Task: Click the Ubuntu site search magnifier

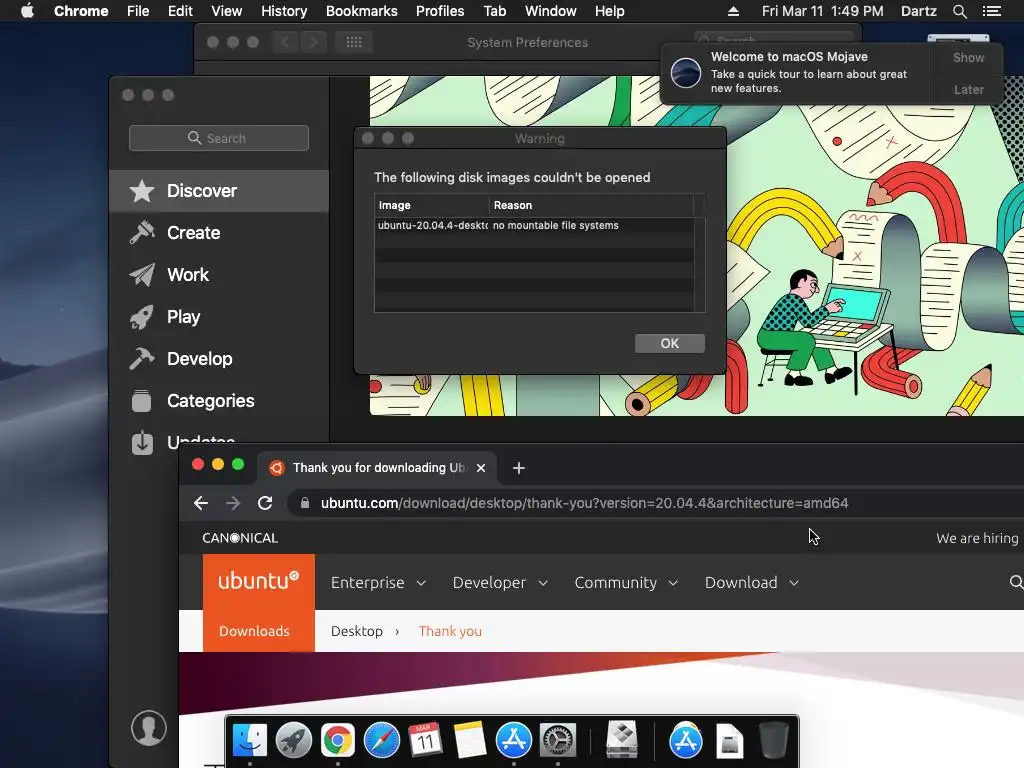Action: point(1016,582)
